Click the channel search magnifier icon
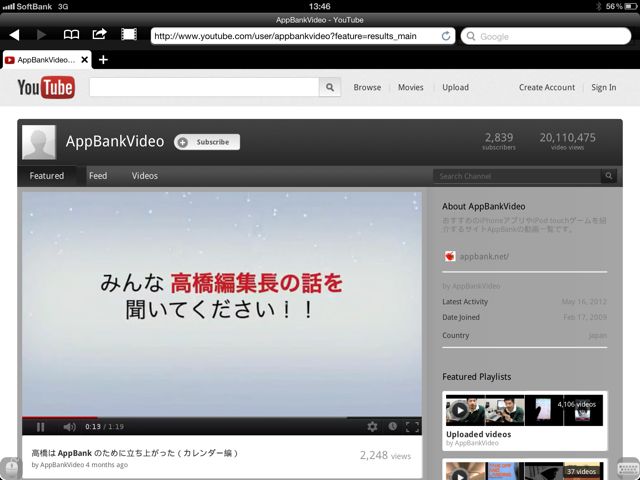Viewport: 640px width, 480px height. [609, 176]
